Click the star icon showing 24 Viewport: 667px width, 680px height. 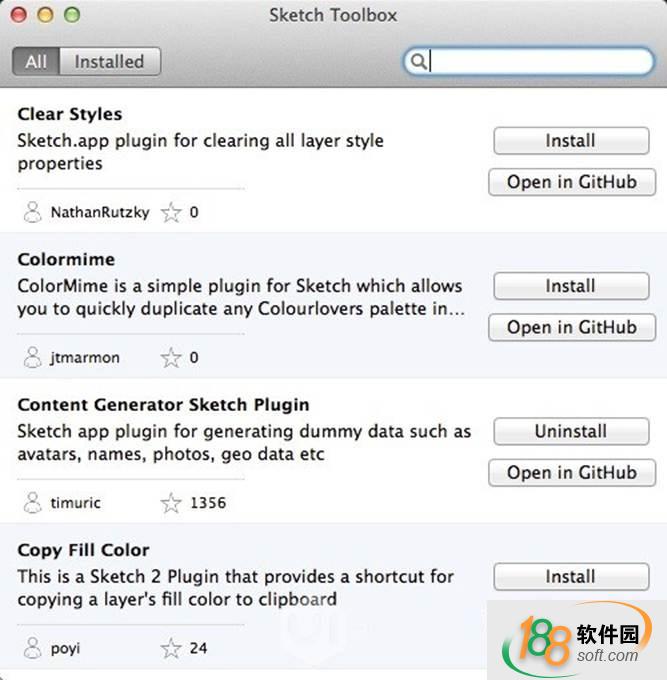[172, 647]
